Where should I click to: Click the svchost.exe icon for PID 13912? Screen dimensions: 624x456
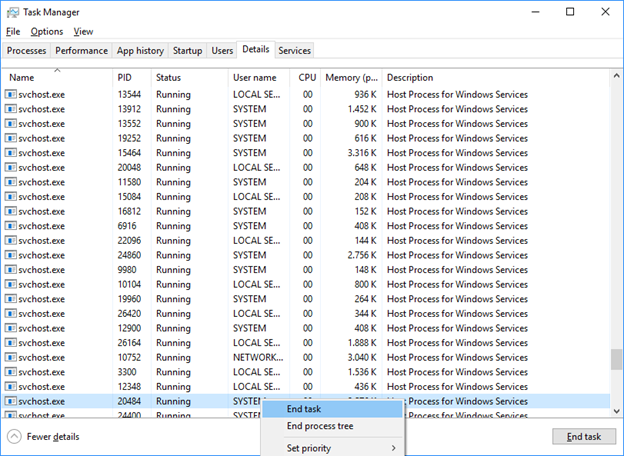(10, 109)
